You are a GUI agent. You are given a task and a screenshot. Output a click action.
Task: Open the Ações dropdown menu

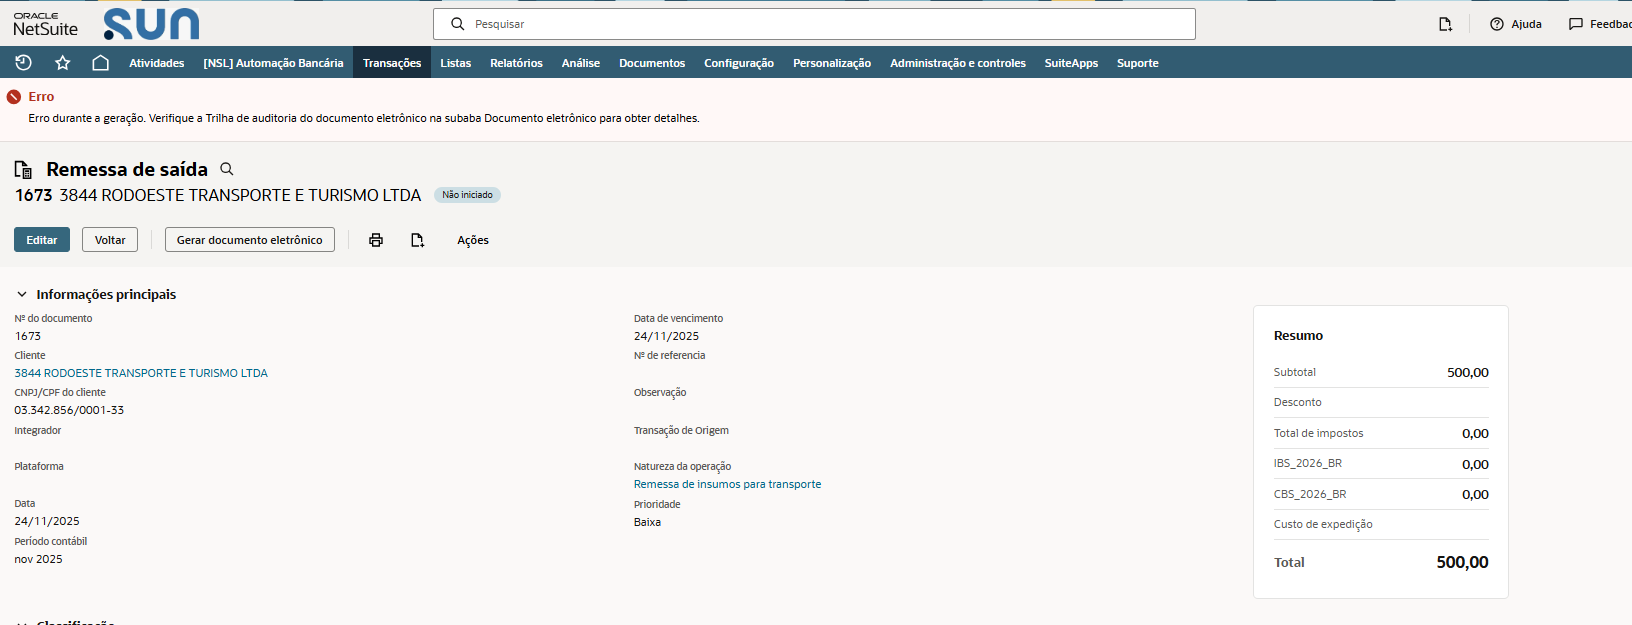click(x=473, y=240)
